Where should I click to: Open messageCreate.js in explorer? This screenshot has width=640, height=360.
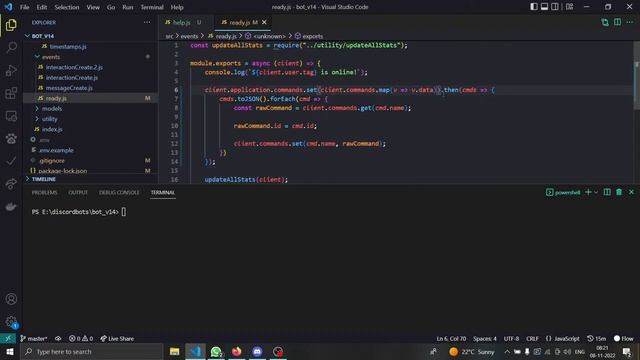[x=91, y=88]
